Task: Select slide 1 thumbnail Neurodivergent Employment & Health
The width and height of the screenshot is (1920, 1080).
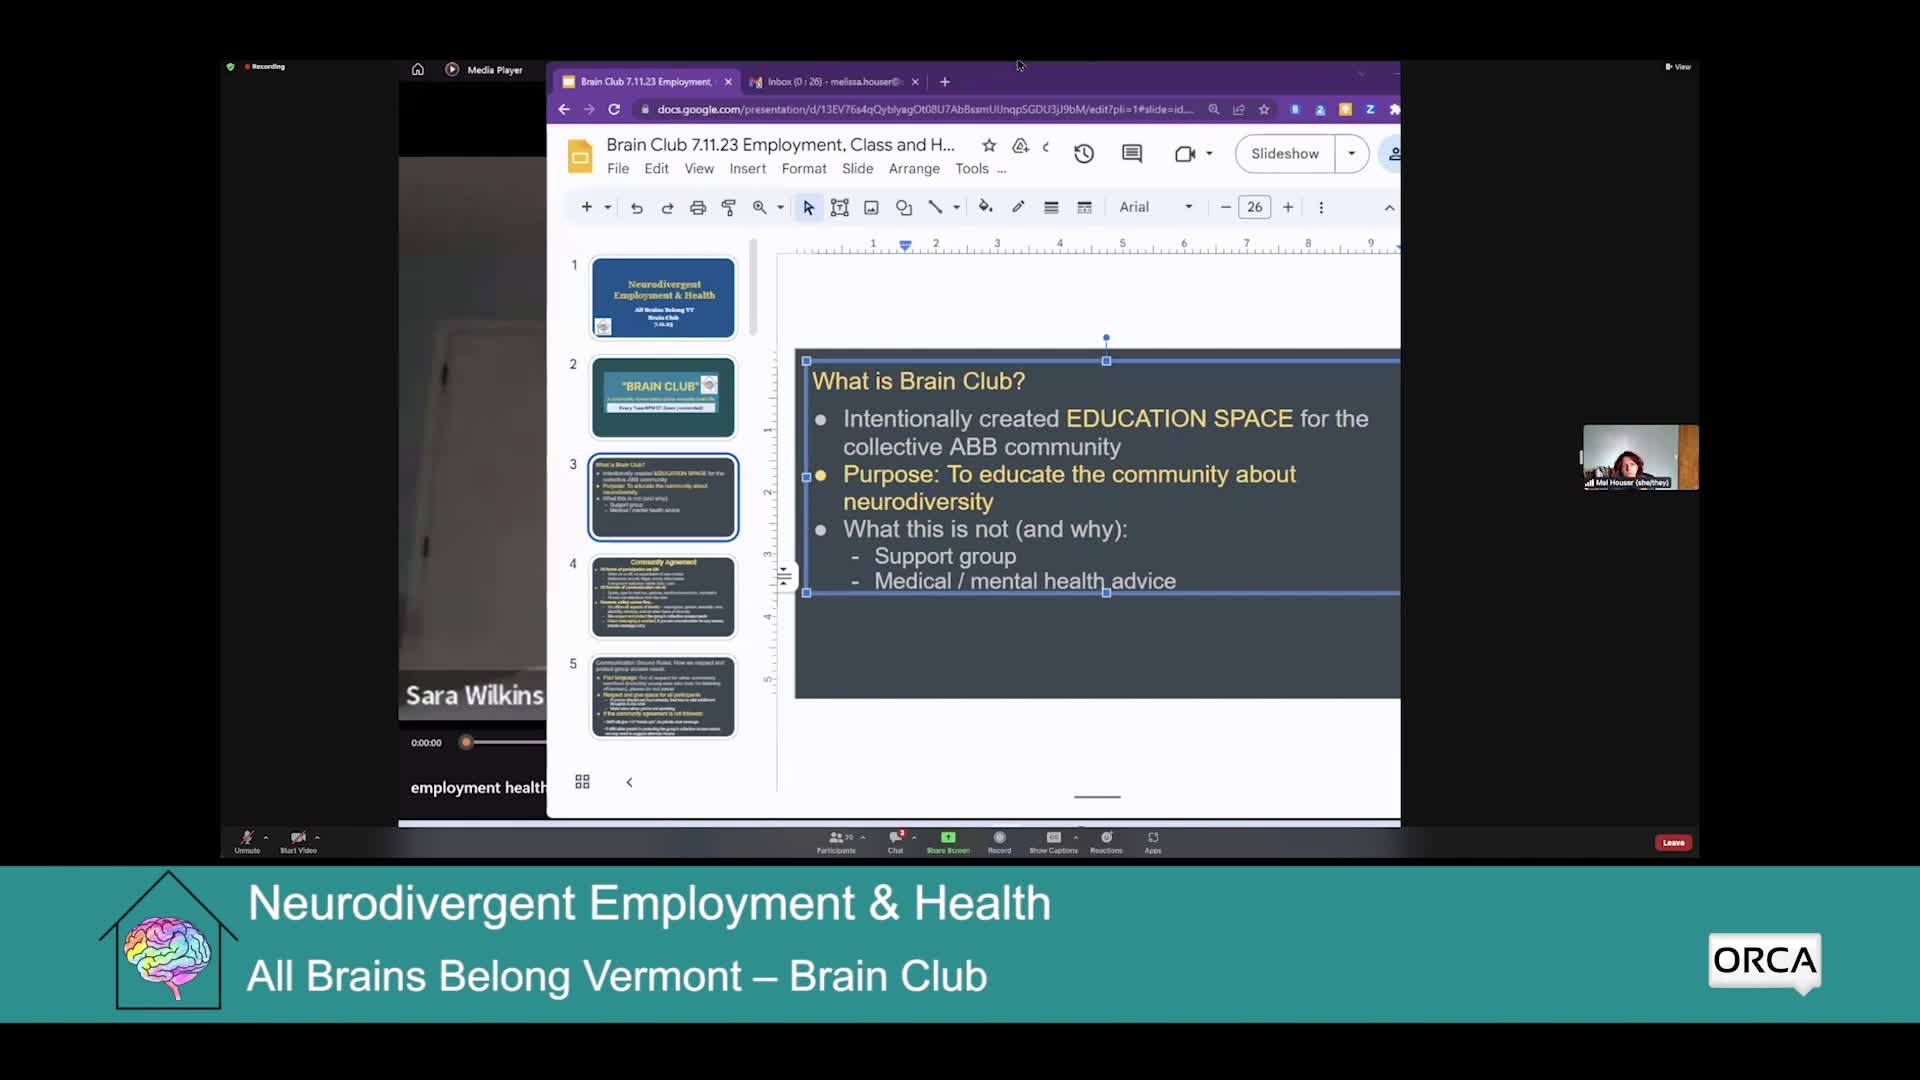Action: click(x=663, y=298)
